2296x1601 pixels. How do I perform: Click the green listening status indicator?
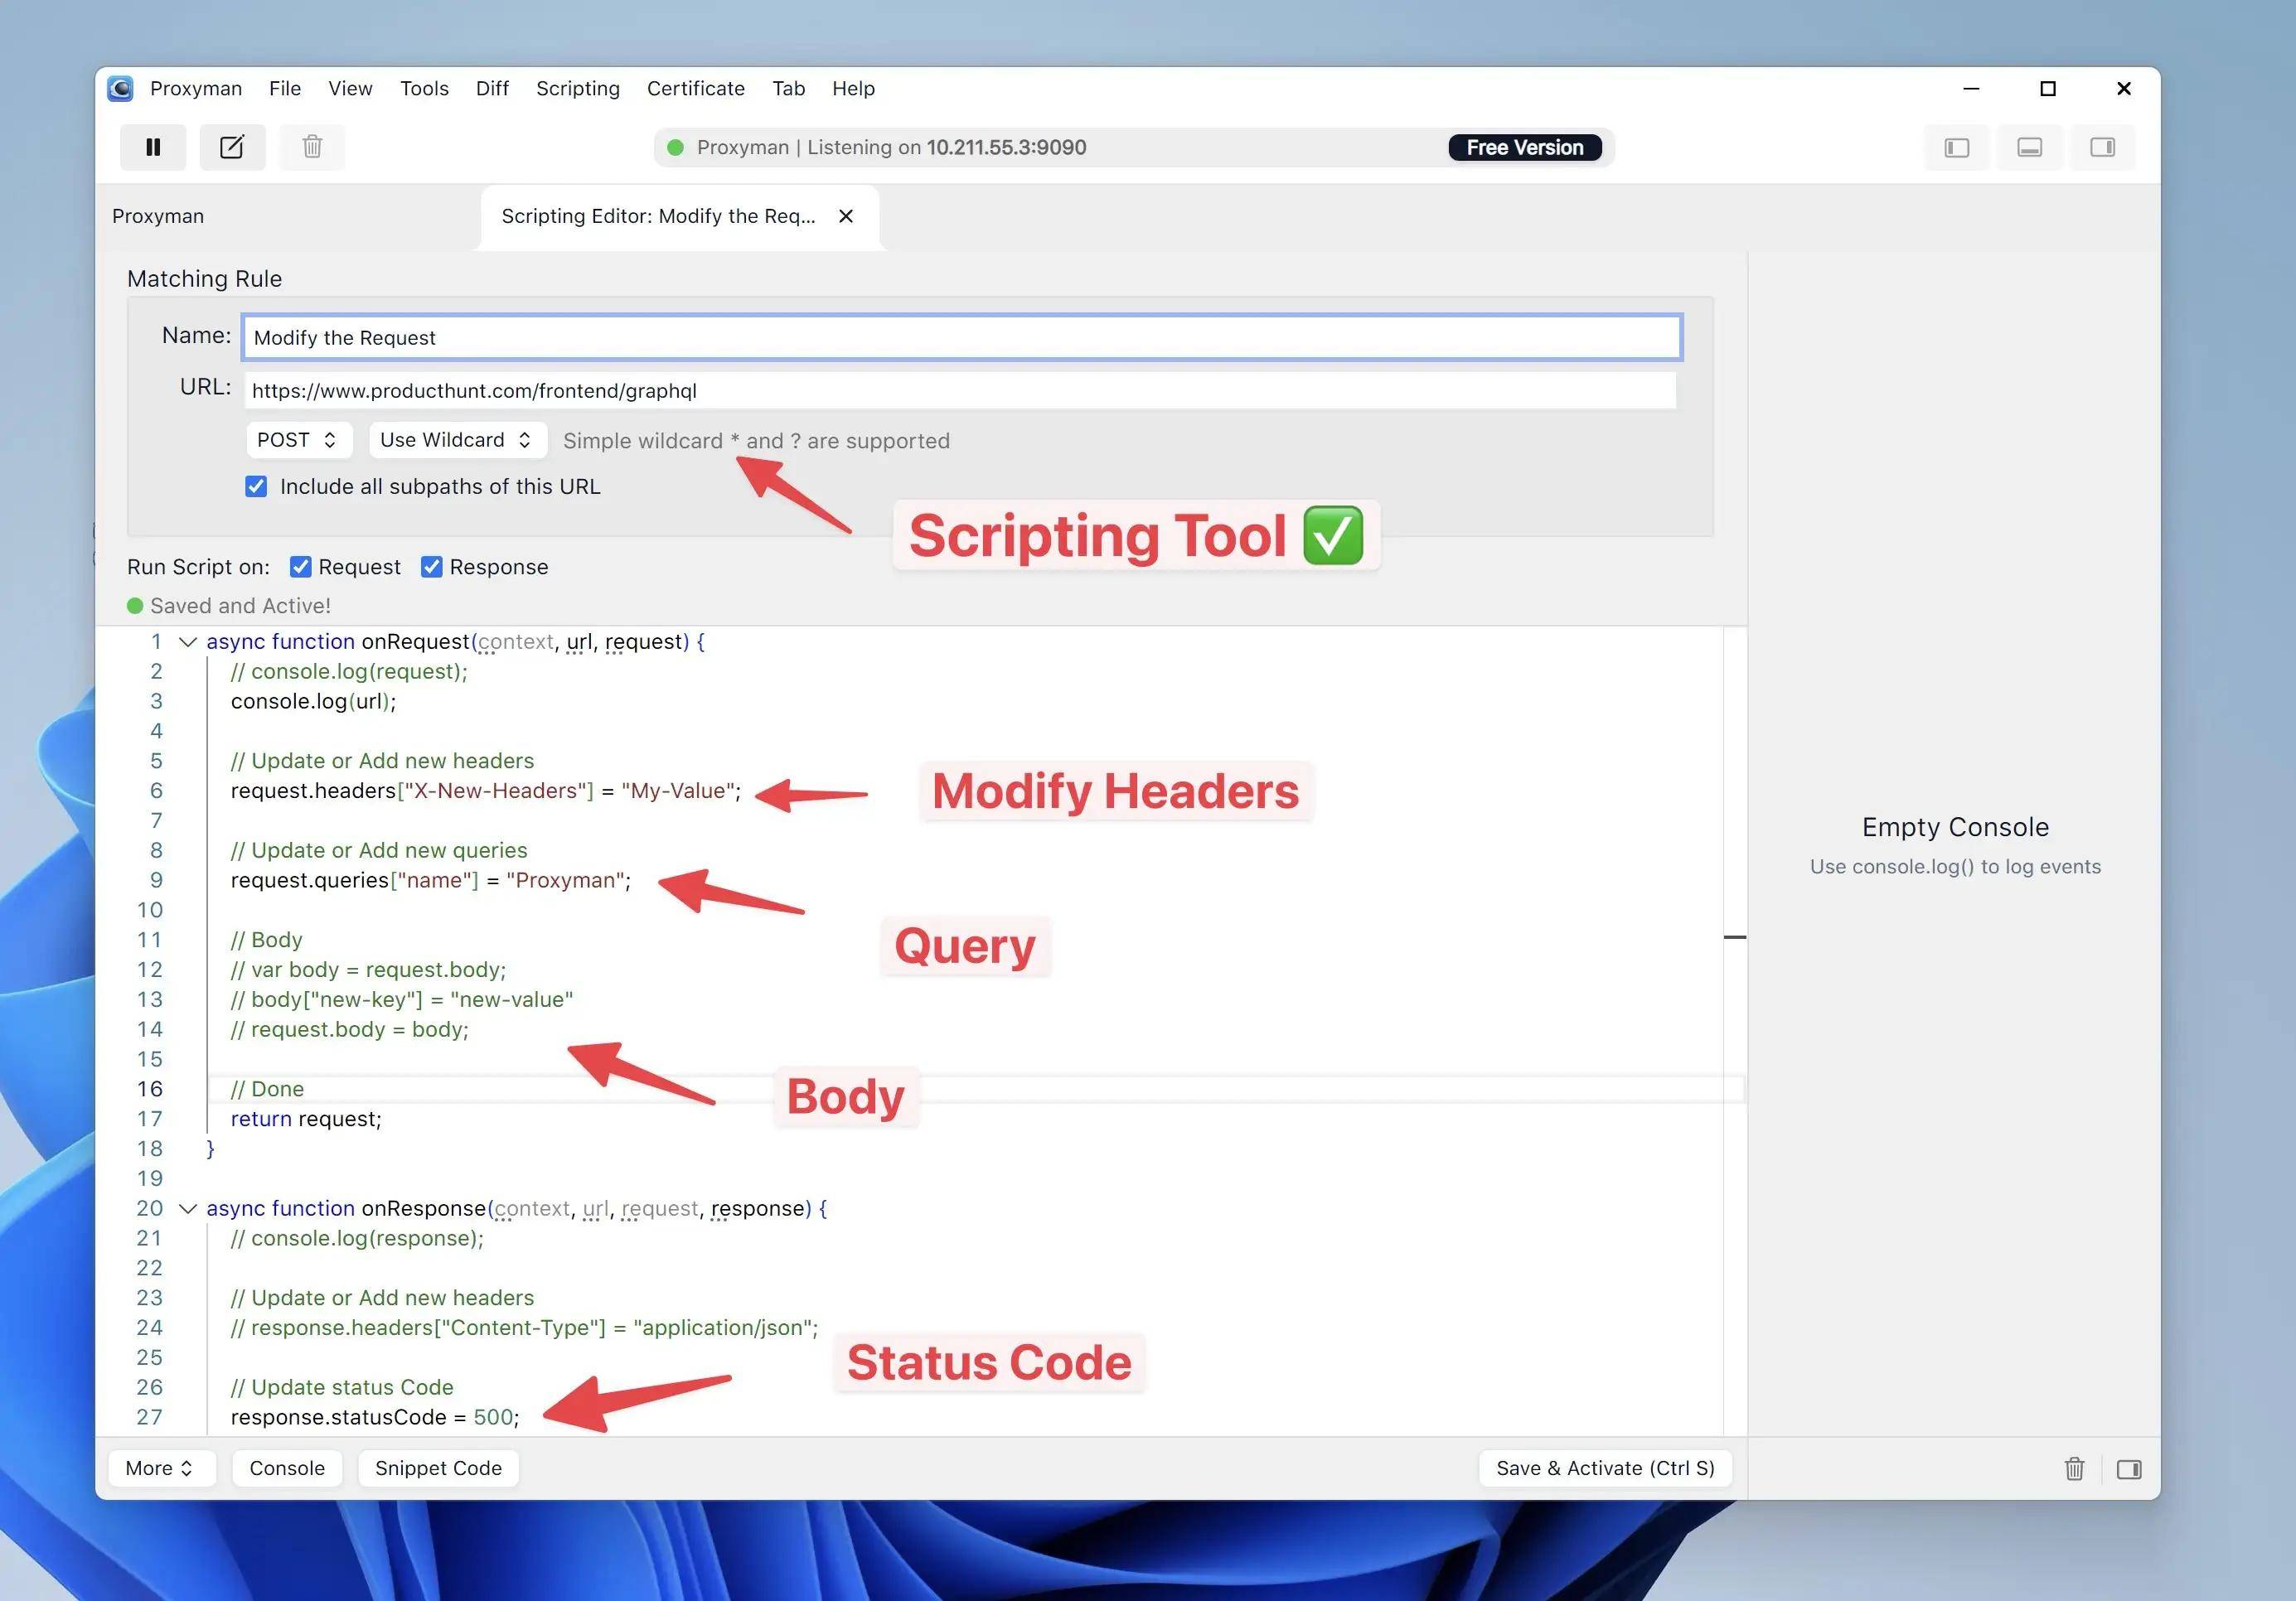(x=675, y=147)
